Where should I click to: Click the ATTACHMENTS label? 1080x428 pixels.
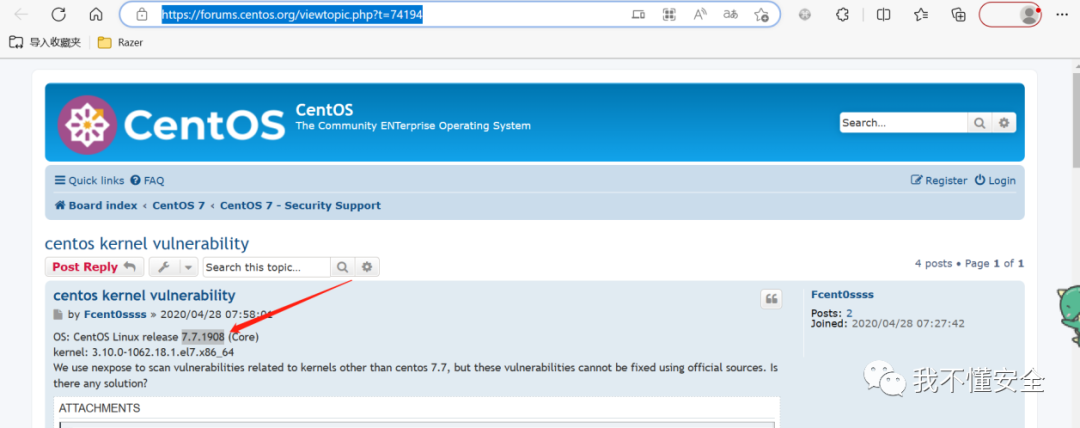99,409
